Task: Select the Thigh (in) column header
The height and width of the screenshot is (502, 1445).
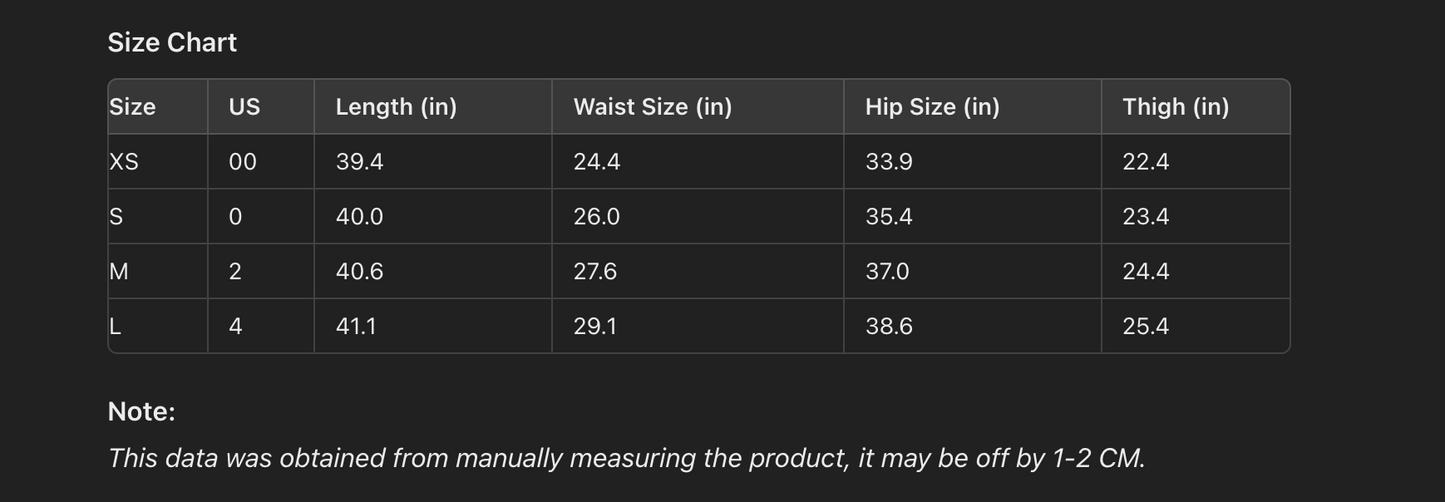Action: point(1175,107)
